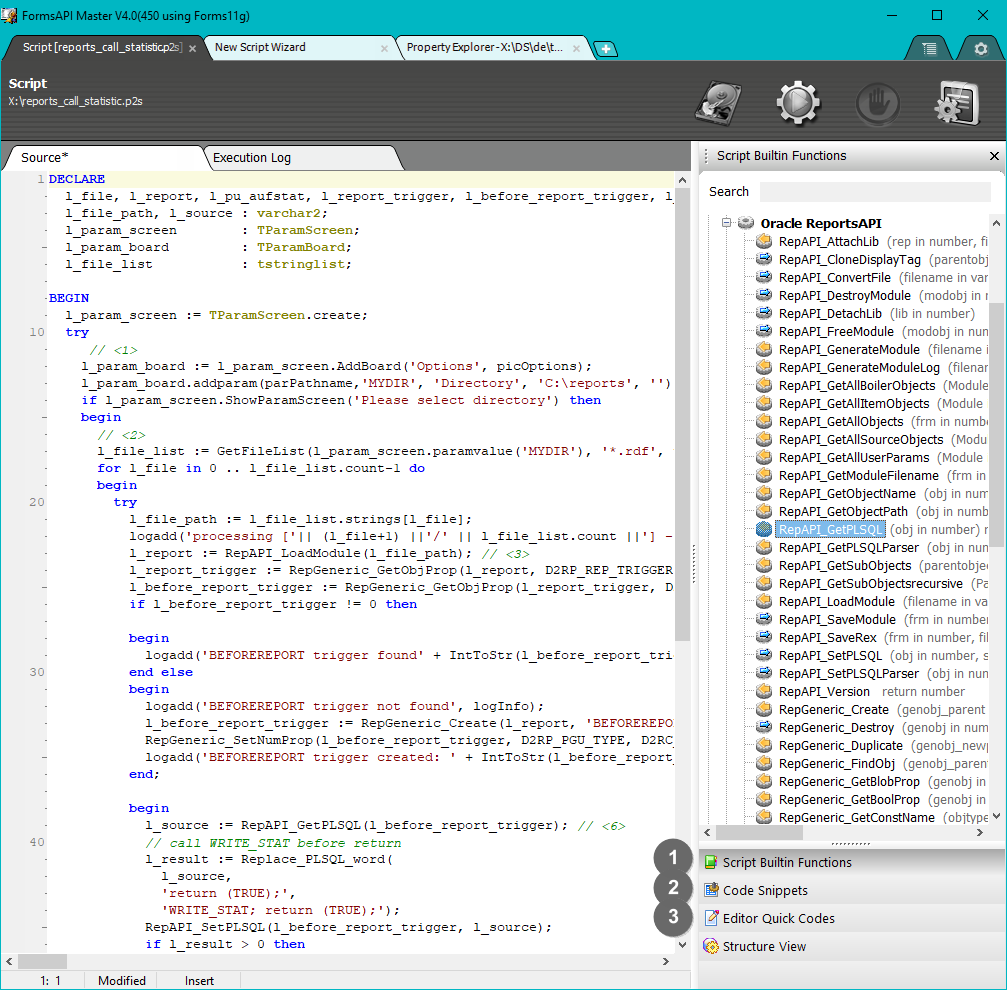Select RepAPI_CloneDisplayTag function
This screenshot has width=1007, height=990.
coord(850,260)
